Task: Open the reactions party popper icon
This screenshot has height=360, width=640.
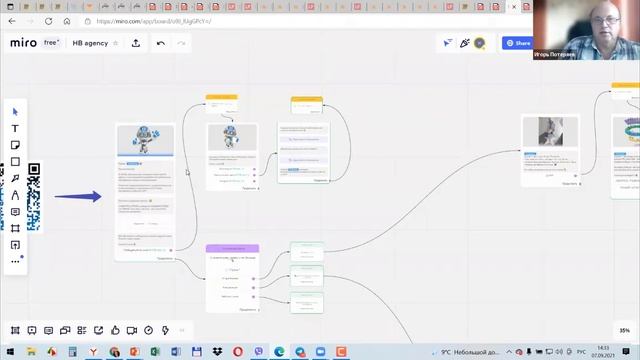Action: point(464,43)
